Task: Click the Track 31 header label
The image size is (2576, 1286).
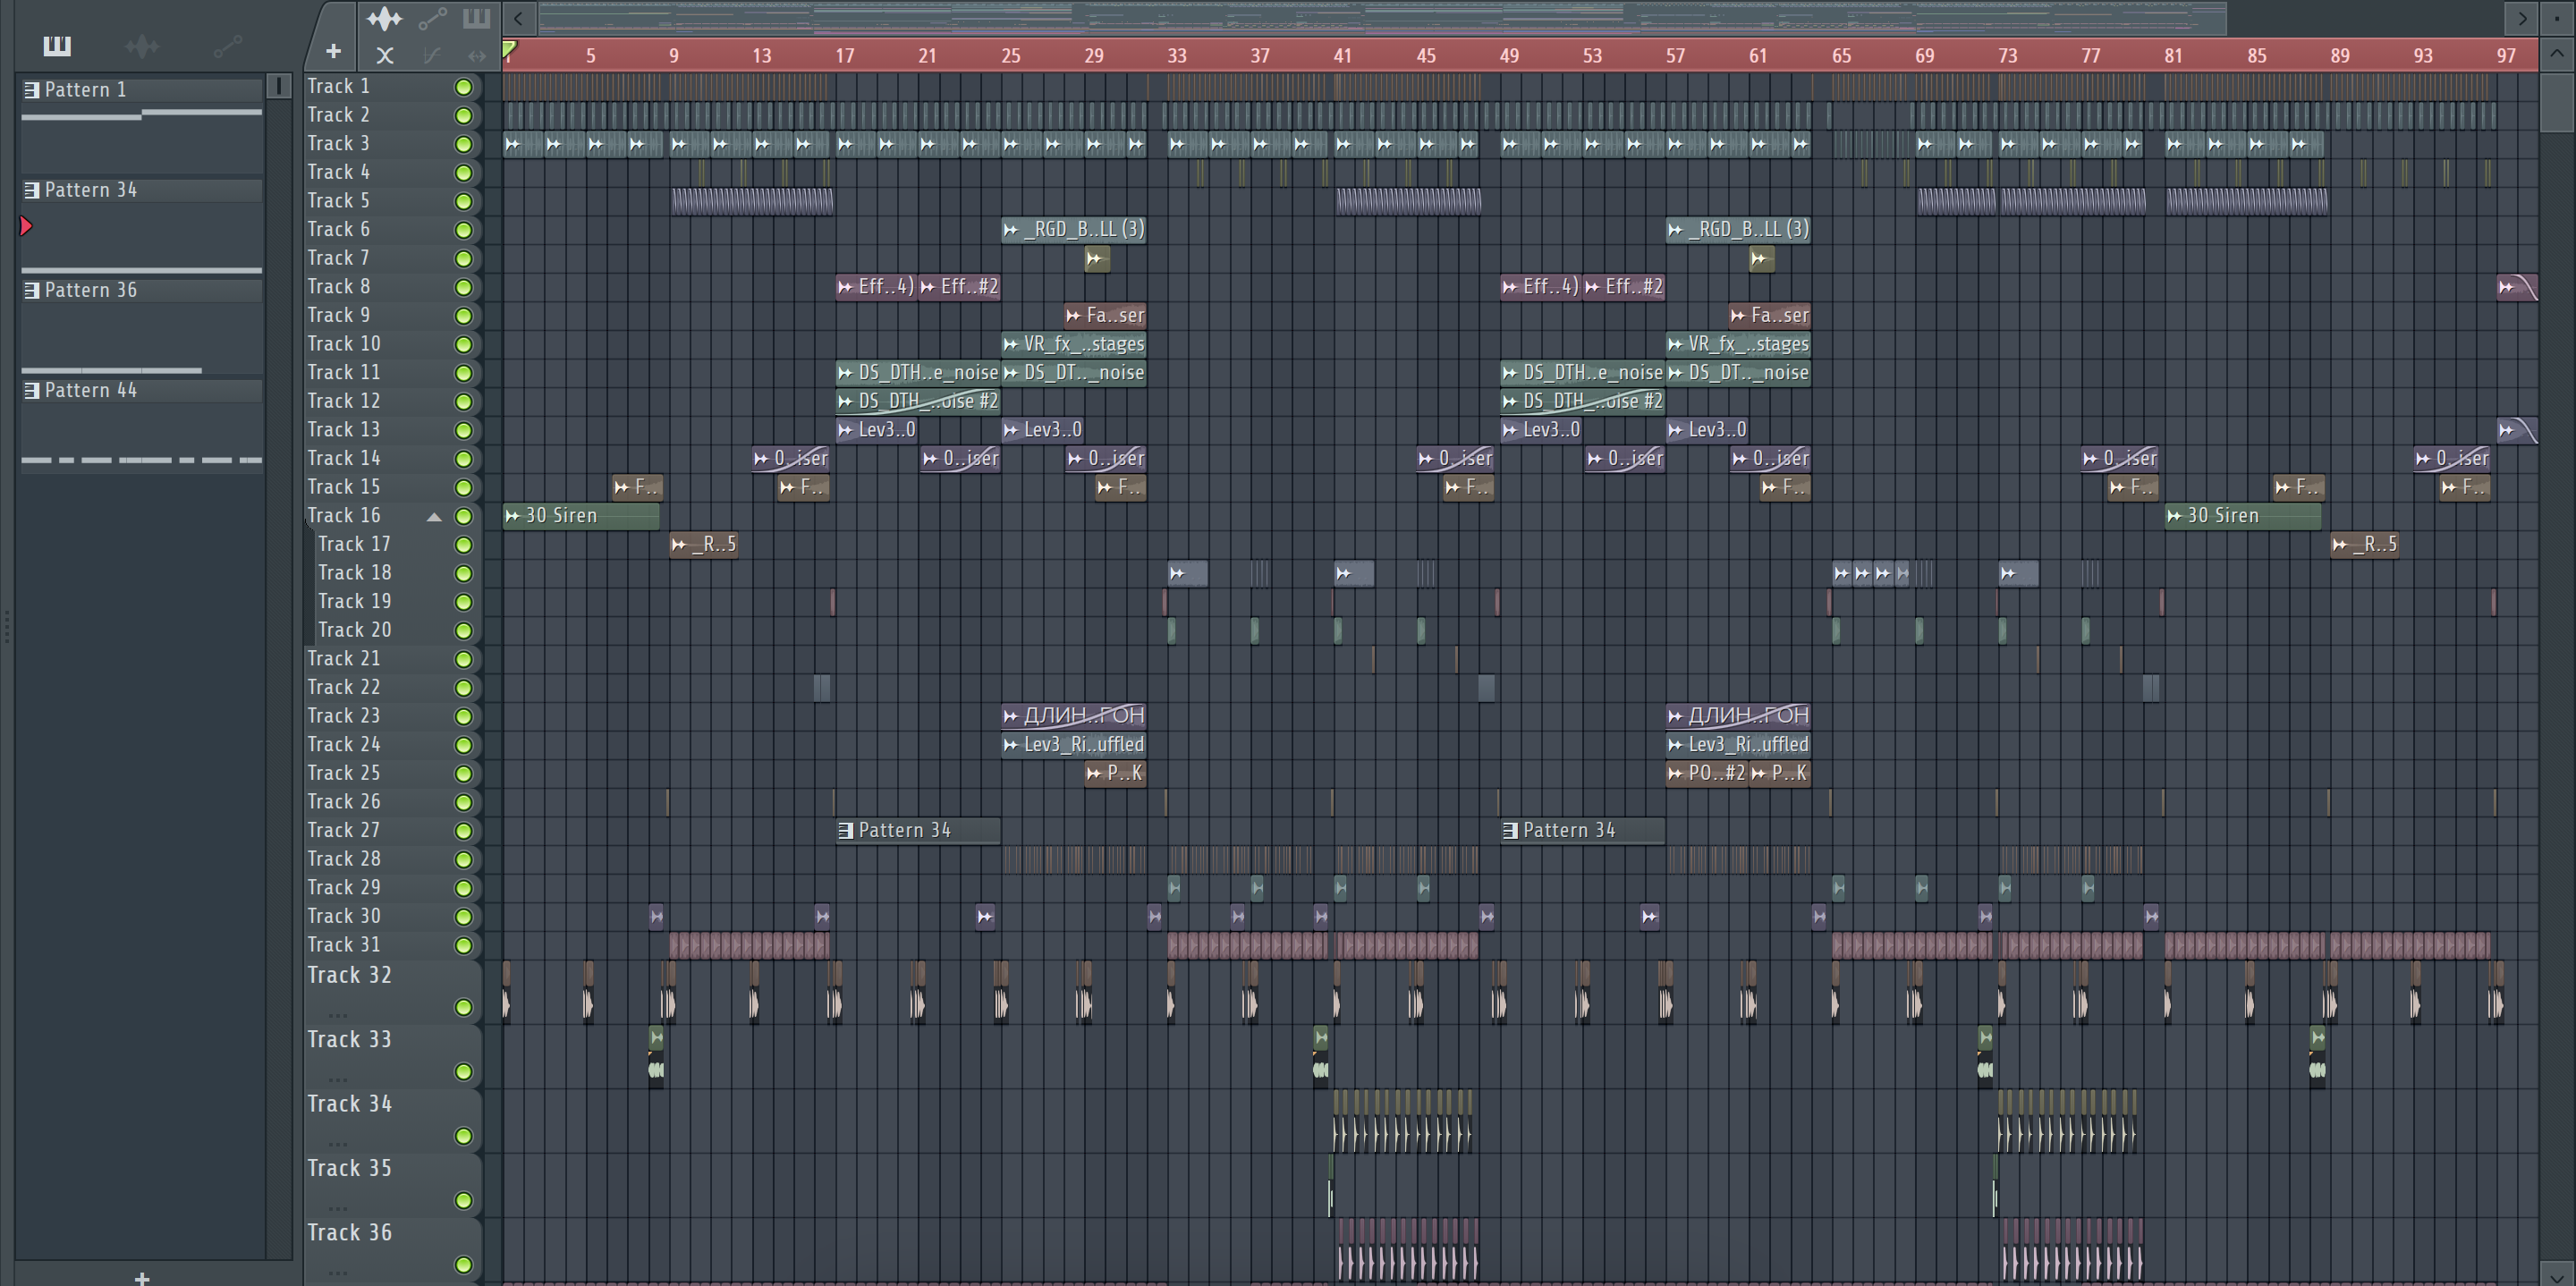Action: (x=343, y=945)
